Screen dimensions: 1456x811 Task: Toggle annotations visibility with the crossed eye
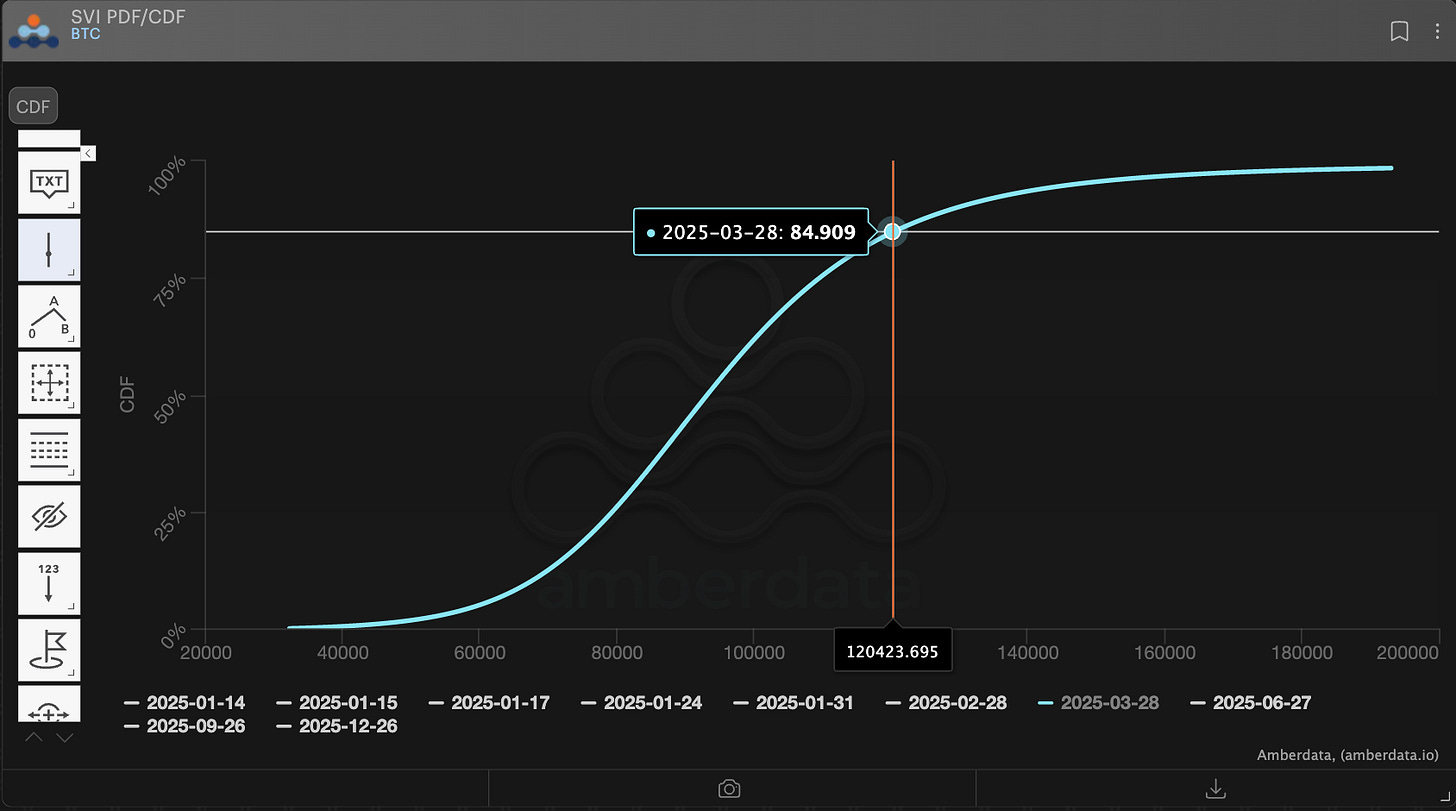click(49, 516)
